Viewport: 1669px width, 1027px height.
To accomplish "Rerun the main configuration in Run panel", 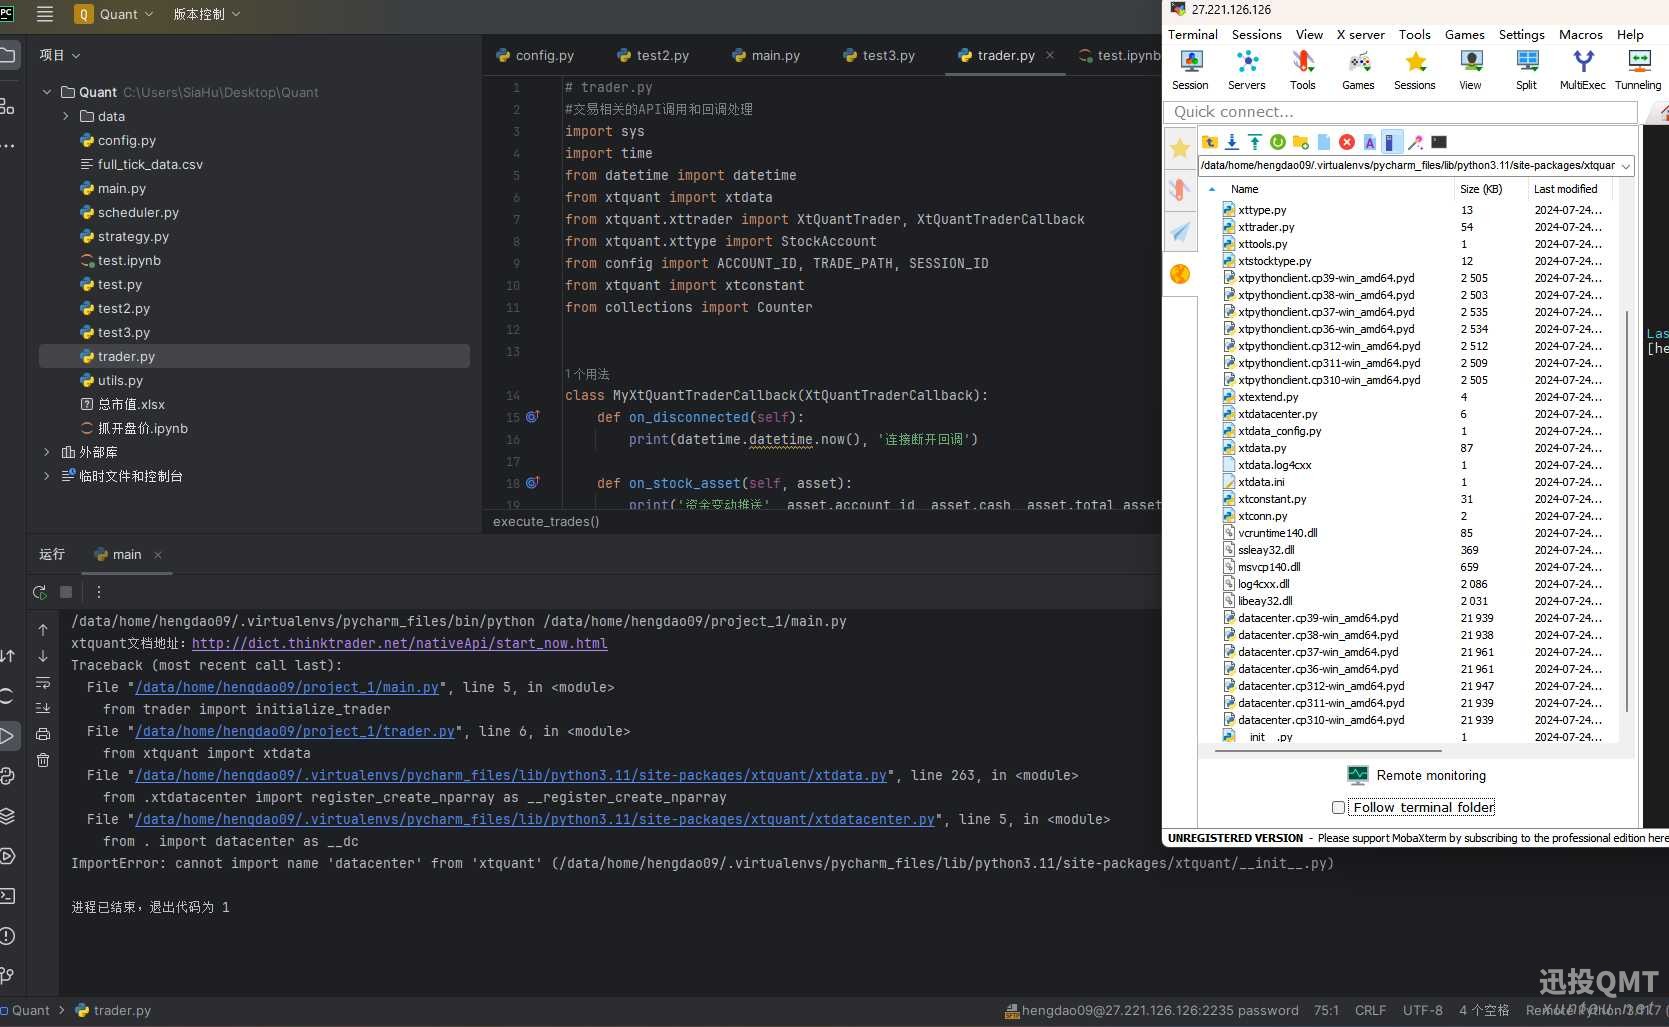I will click(40, 592).
